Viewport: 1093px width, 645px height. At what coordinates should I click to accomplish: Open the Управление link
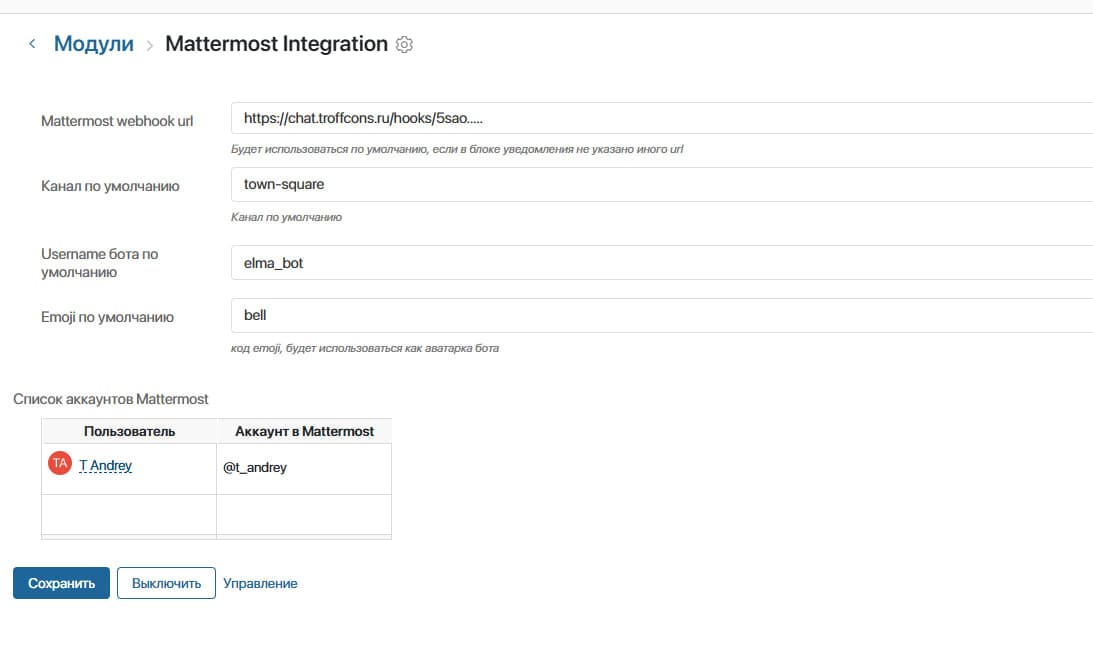point(260,583)
